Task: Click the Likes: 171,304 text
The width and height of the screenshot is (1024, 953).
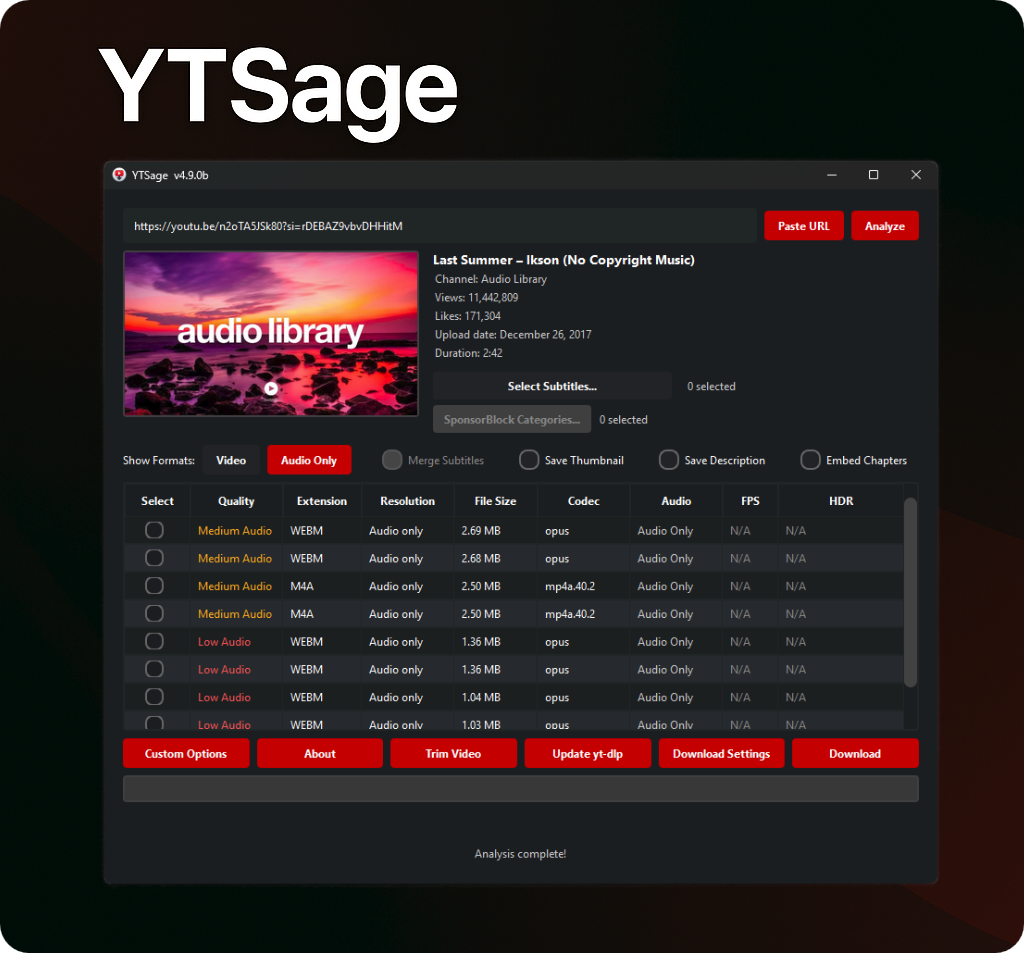Action: 468,315
